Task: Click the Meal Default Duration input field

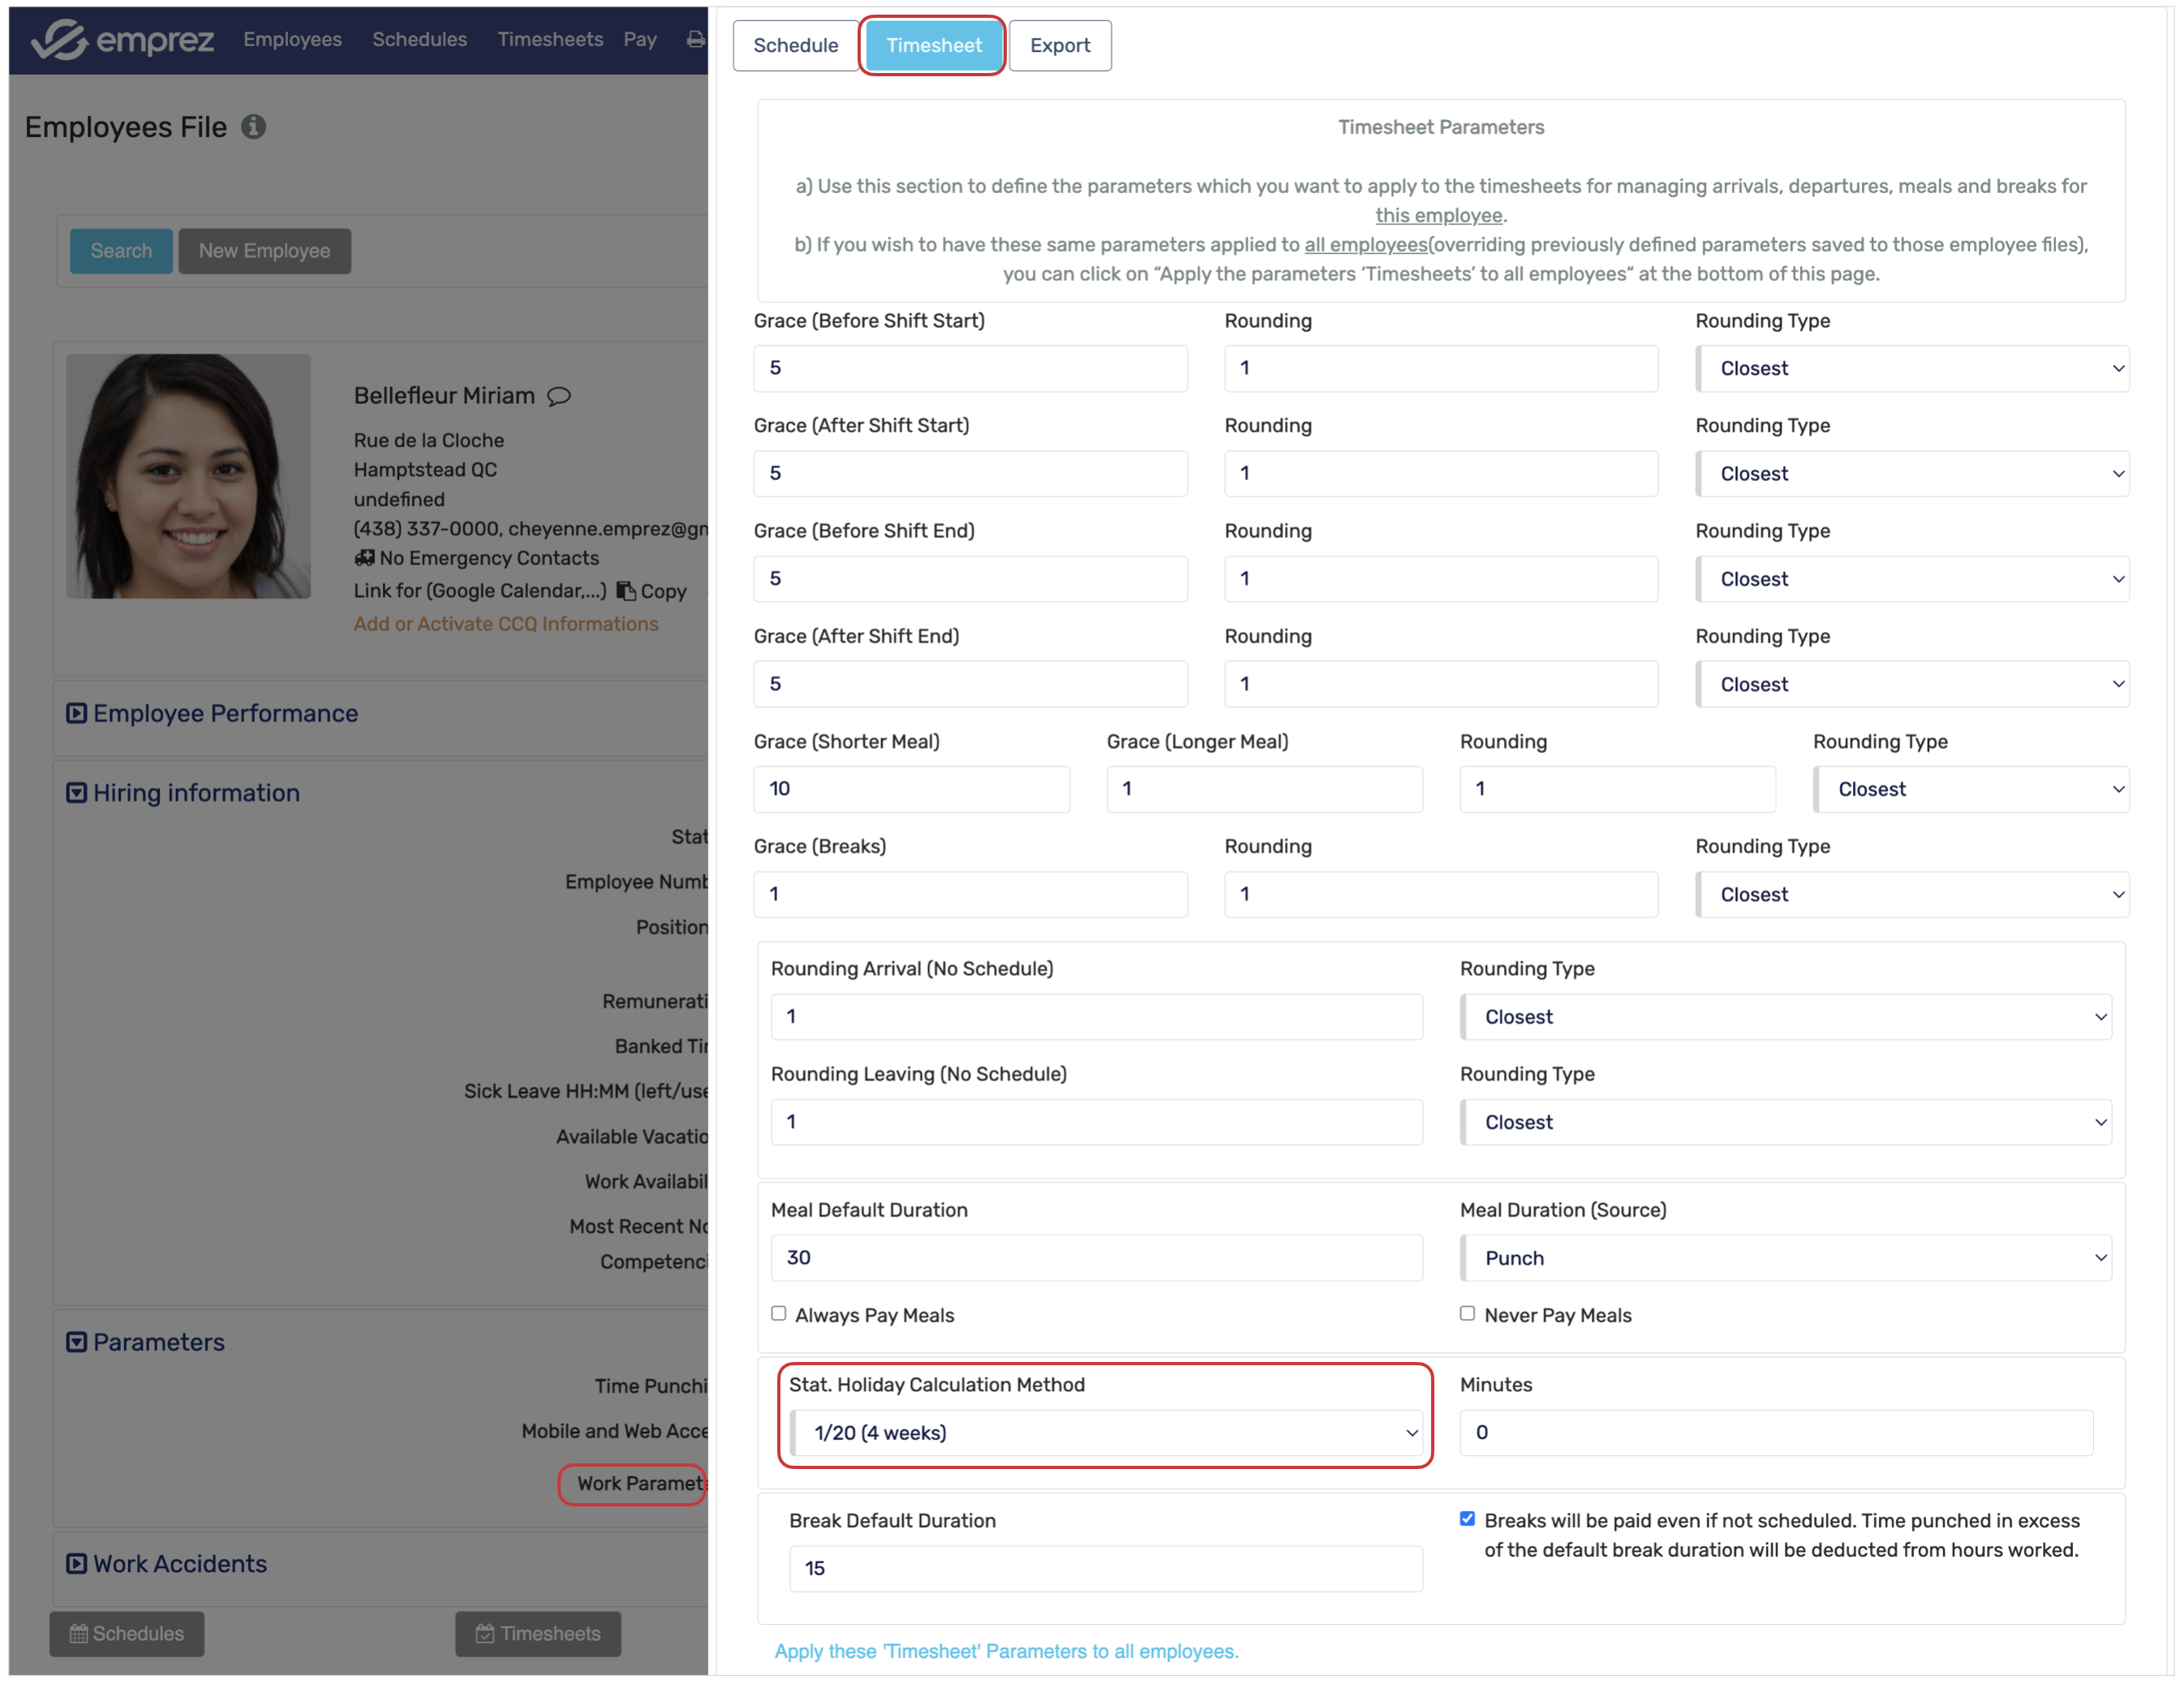Action: pyautogui.click(x=1096, y=1257)
